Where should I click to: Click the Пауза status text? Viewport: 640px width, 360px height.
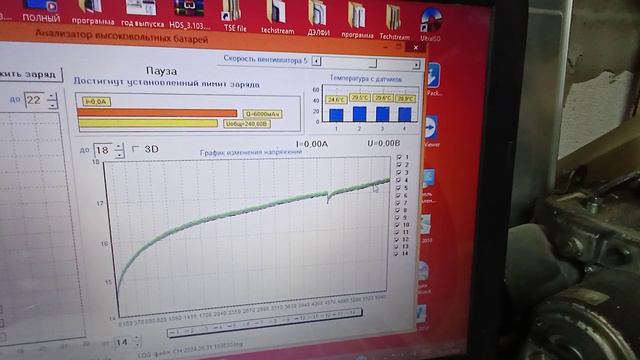coord(162,71)
